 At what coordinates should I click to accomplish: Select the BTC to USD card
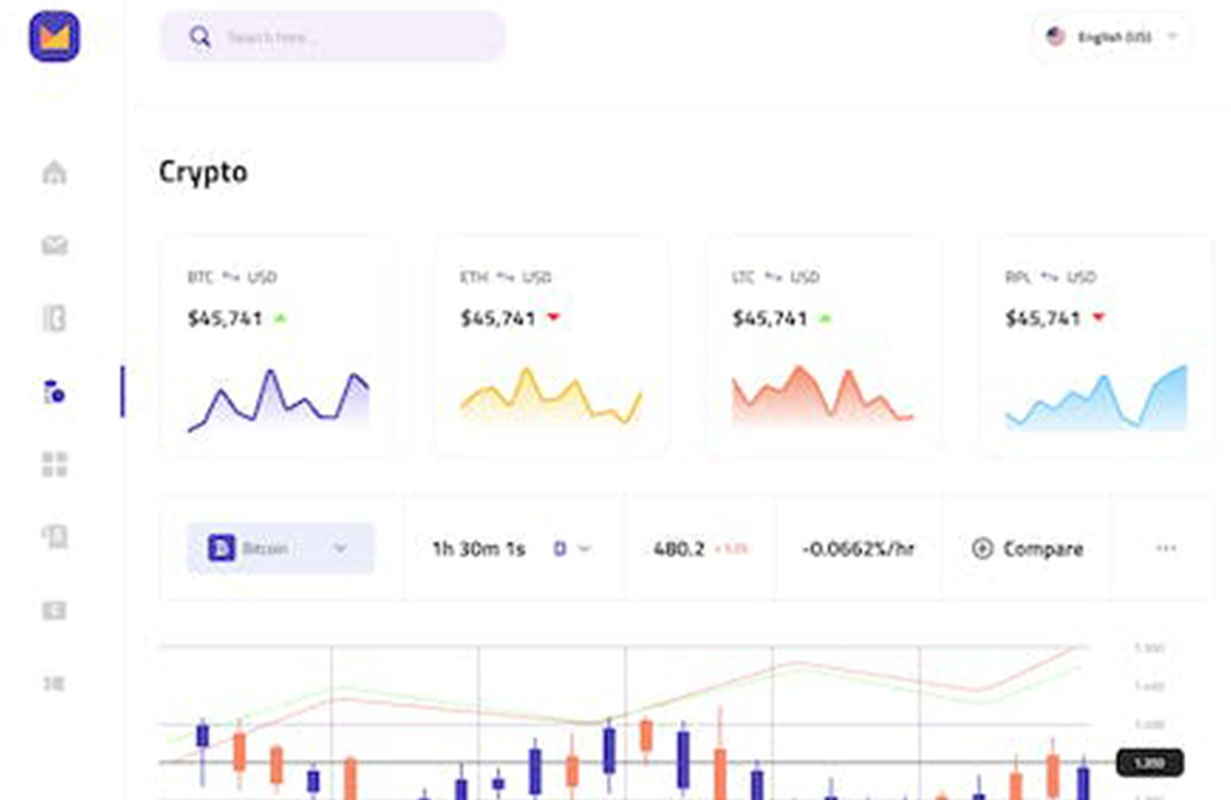(278, 345)
